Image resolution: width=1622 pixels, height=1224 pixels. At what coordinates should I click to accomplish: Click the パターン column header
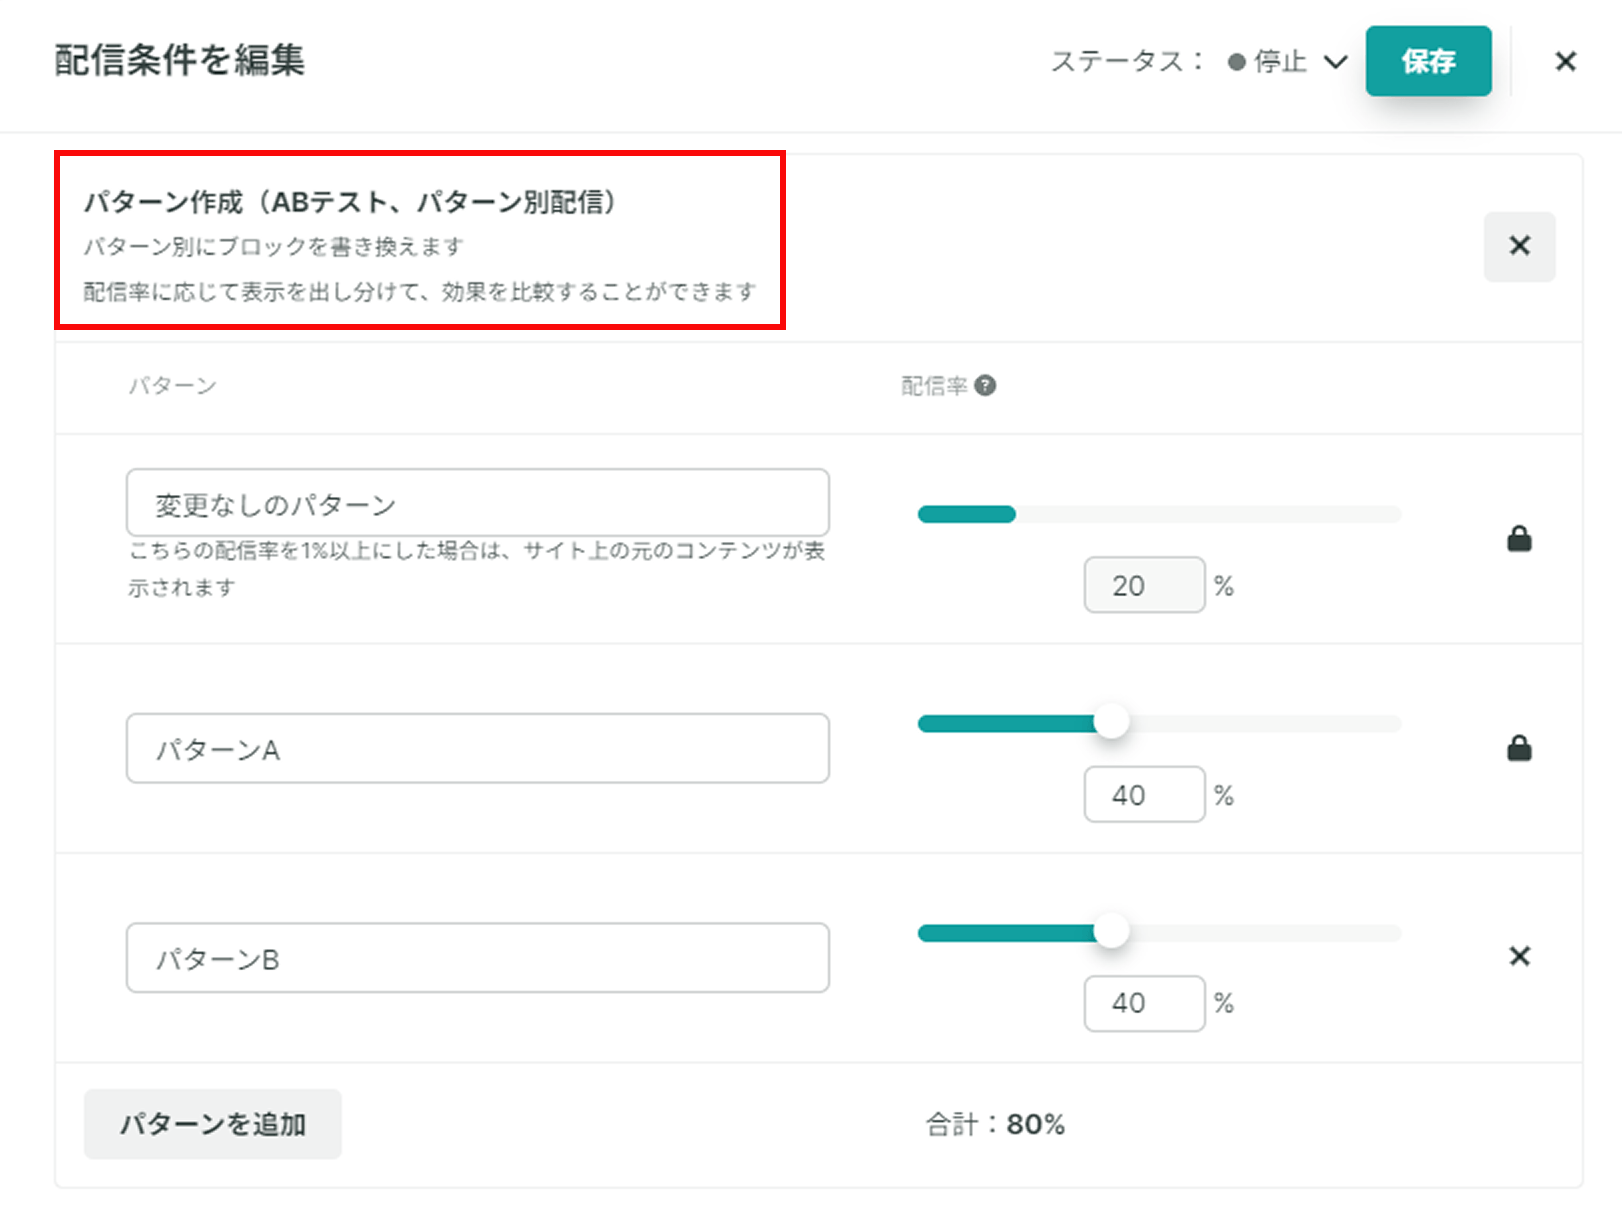coord(172,386)
